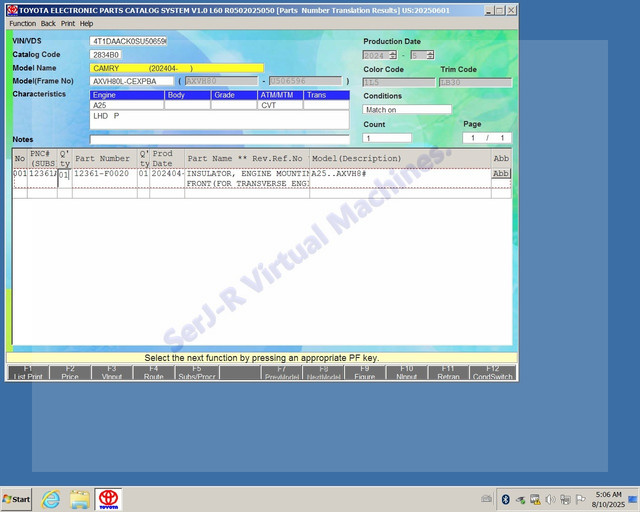640x512 pixels.
Task: Click the Part Number column header
Action: (105, 158)
